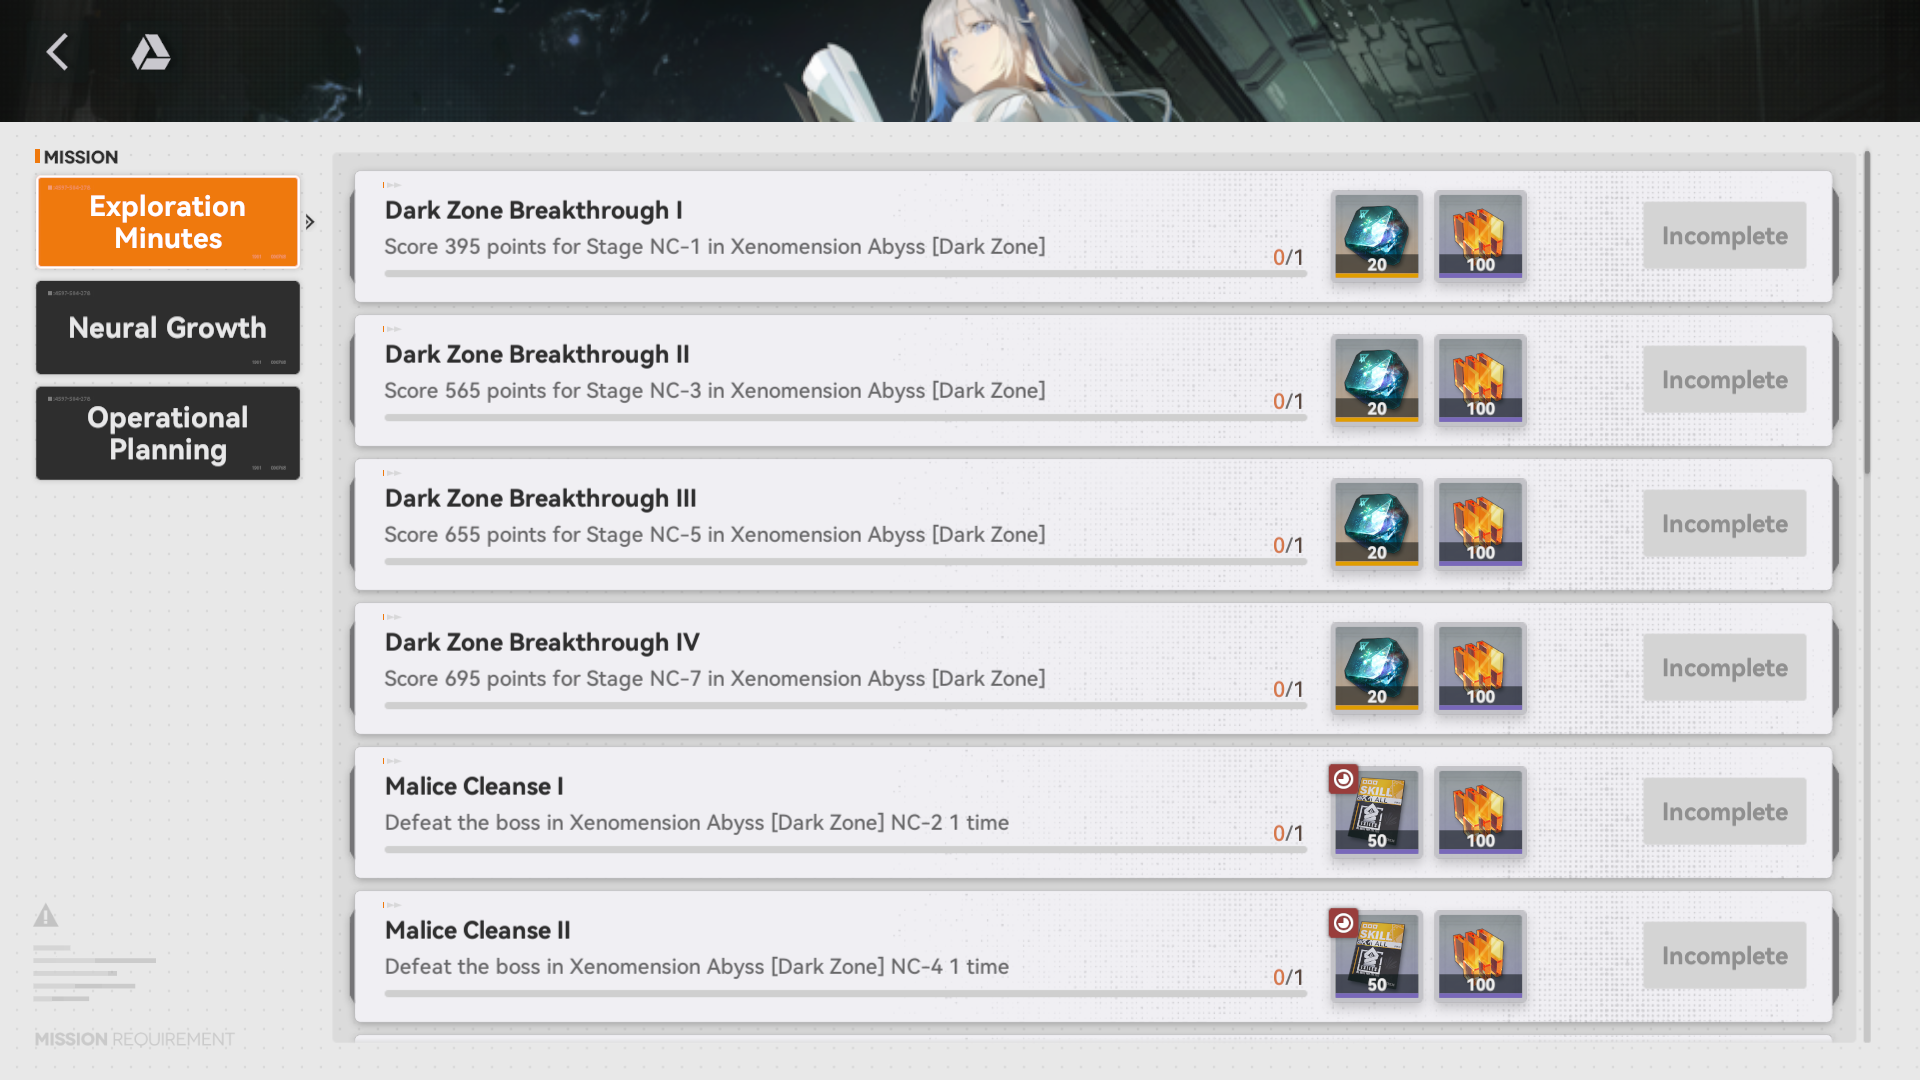This screenshot has height=1080, width=1920.
Task: View crystal reward for Dark Zone Breakthrough III
Action: tap(1377, 523)
